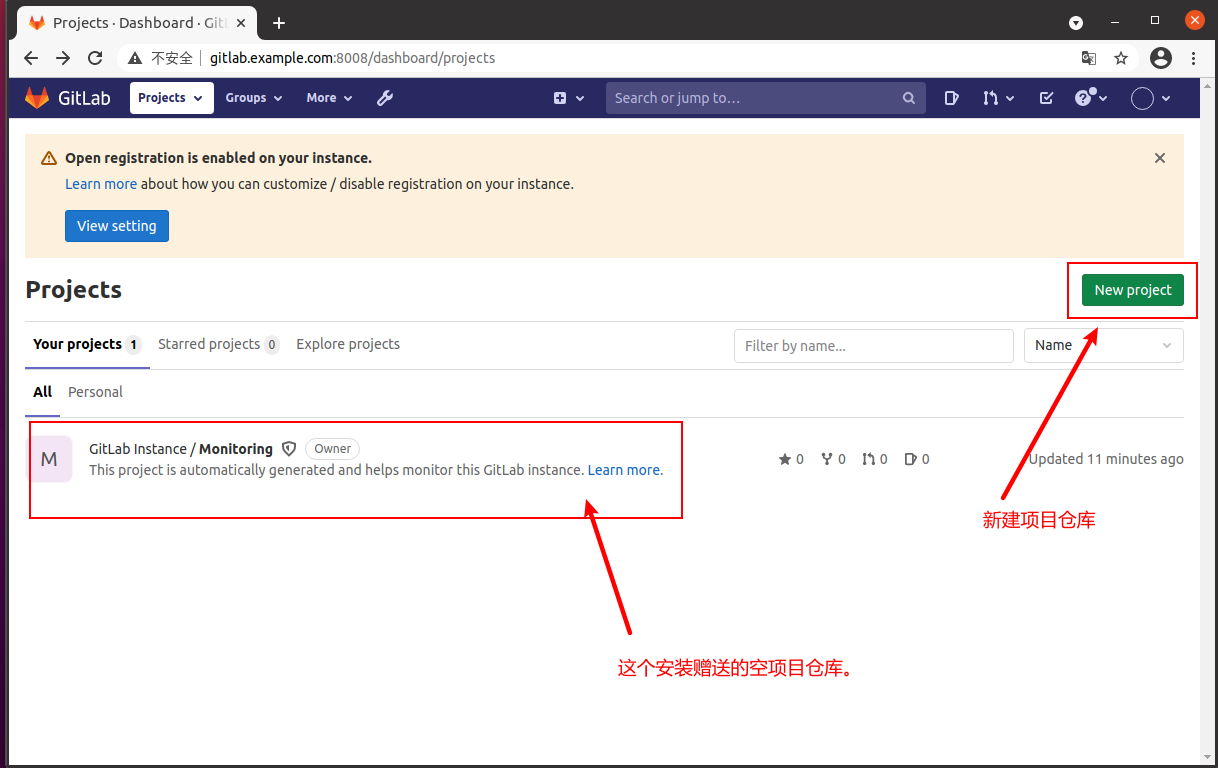Image resolution: width=1218 pixels, height=768 pixels.
Task: Click the GitLab fox logo in navbar
Action: coord(37,98)
